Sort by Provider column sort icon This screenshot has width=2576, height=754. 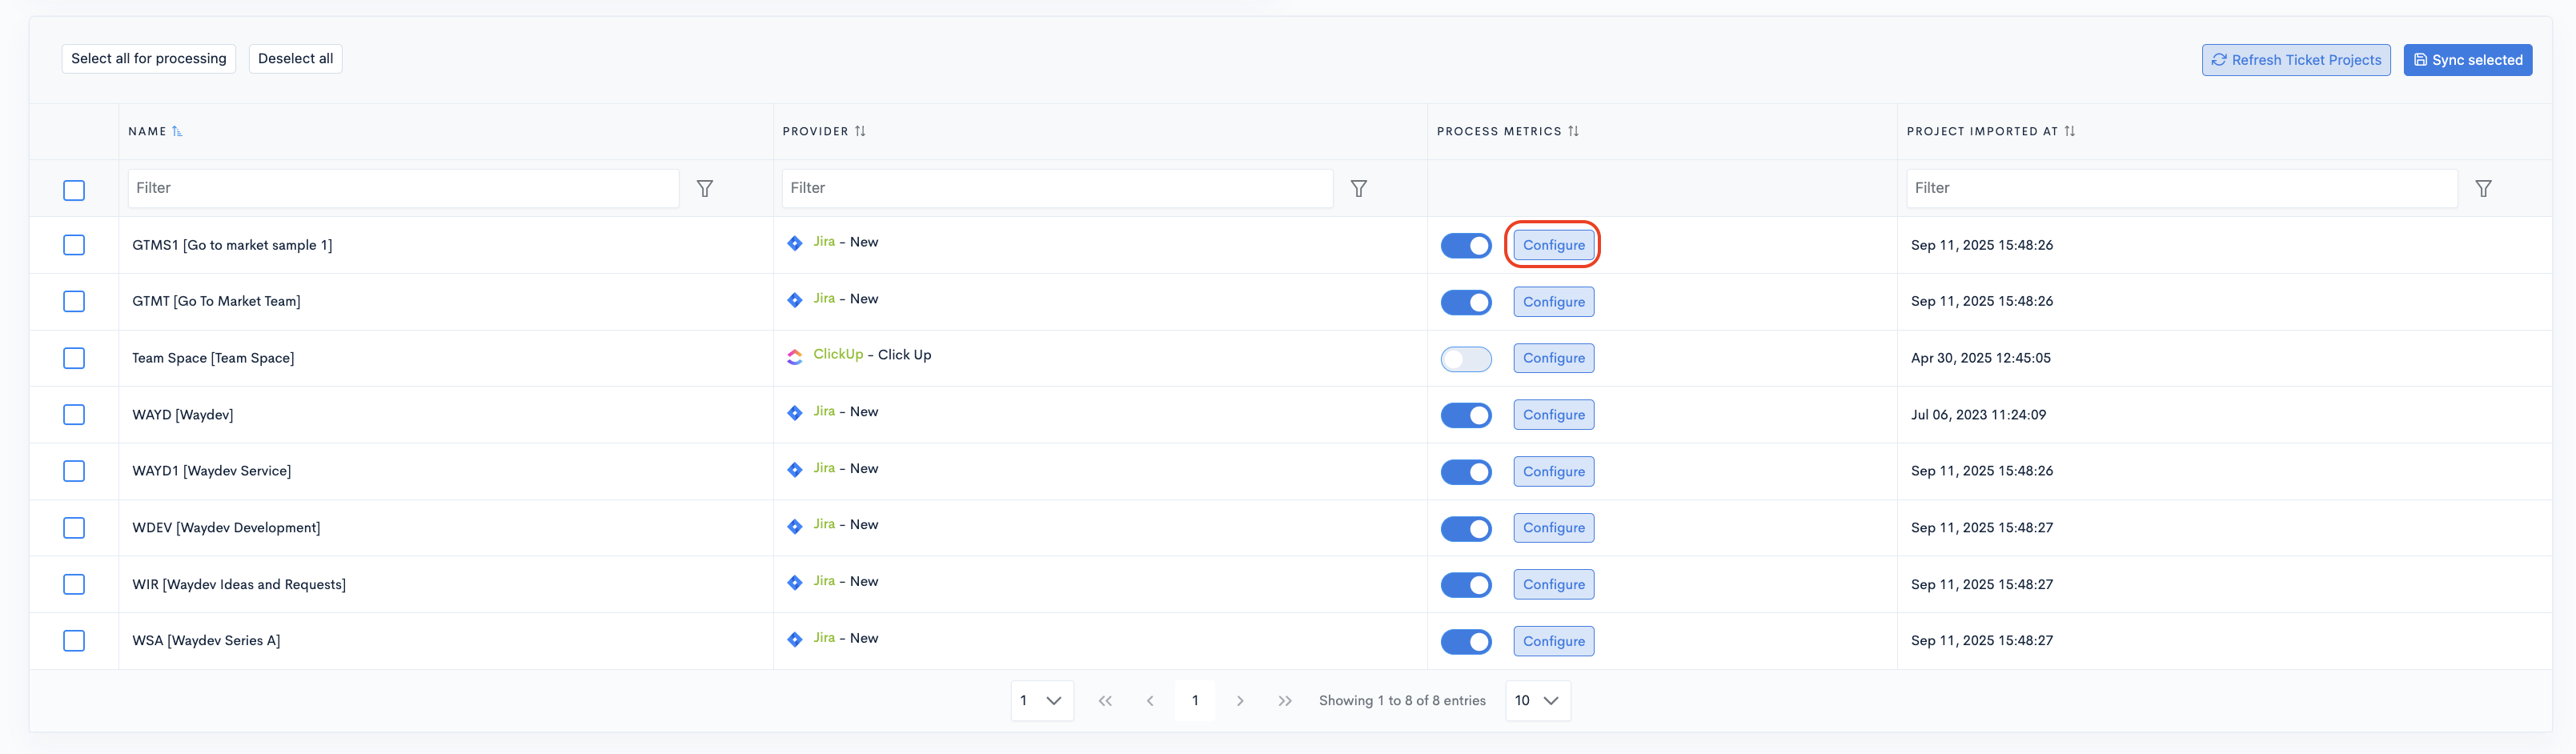[x=860, y=131]
